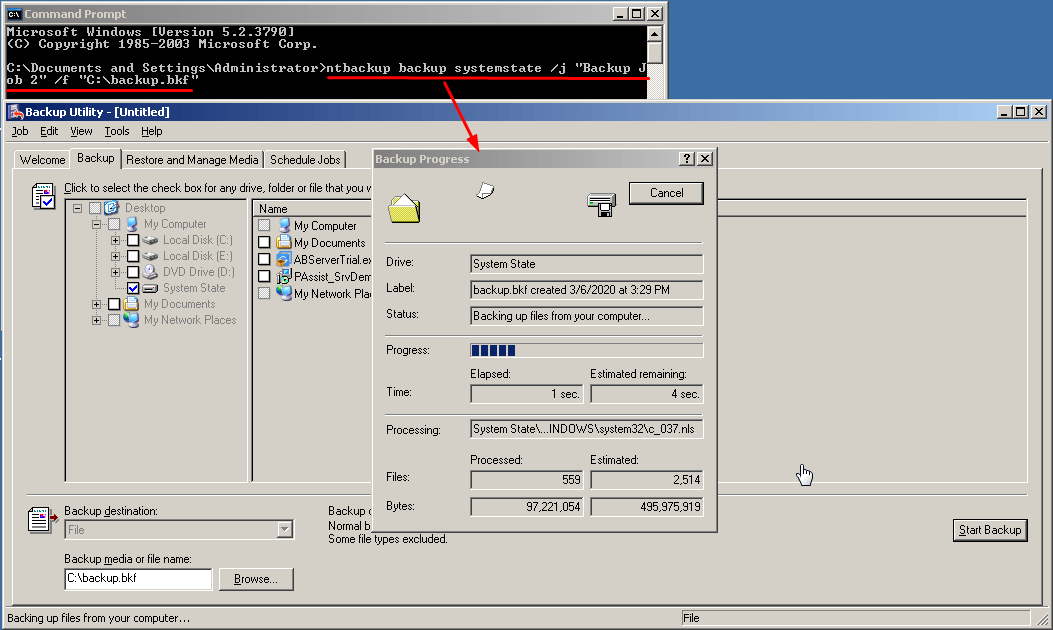Click the DVD Drive (D:) disc icon
This screenshot has height=630, width=1053.
tap(150, 272)
